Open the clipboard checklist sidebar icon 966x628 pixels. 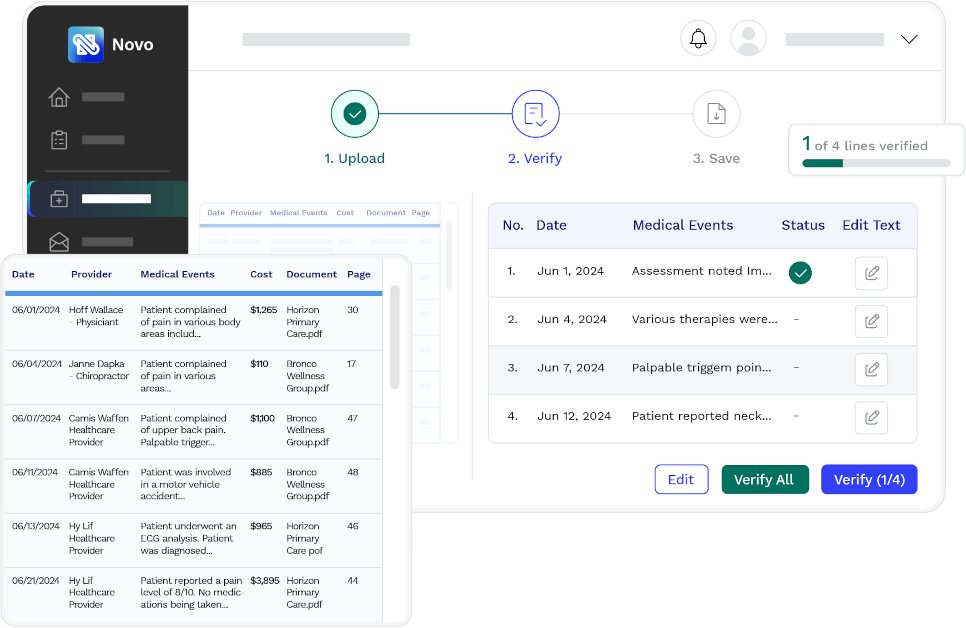click(x=59, y=140)
